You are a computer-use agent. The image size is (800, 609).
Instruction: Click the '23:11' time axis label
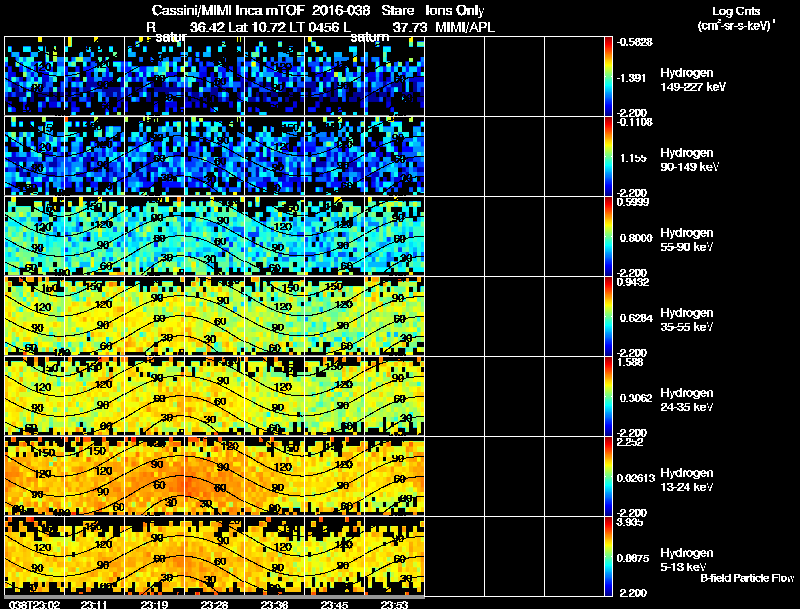coord(94,604)
